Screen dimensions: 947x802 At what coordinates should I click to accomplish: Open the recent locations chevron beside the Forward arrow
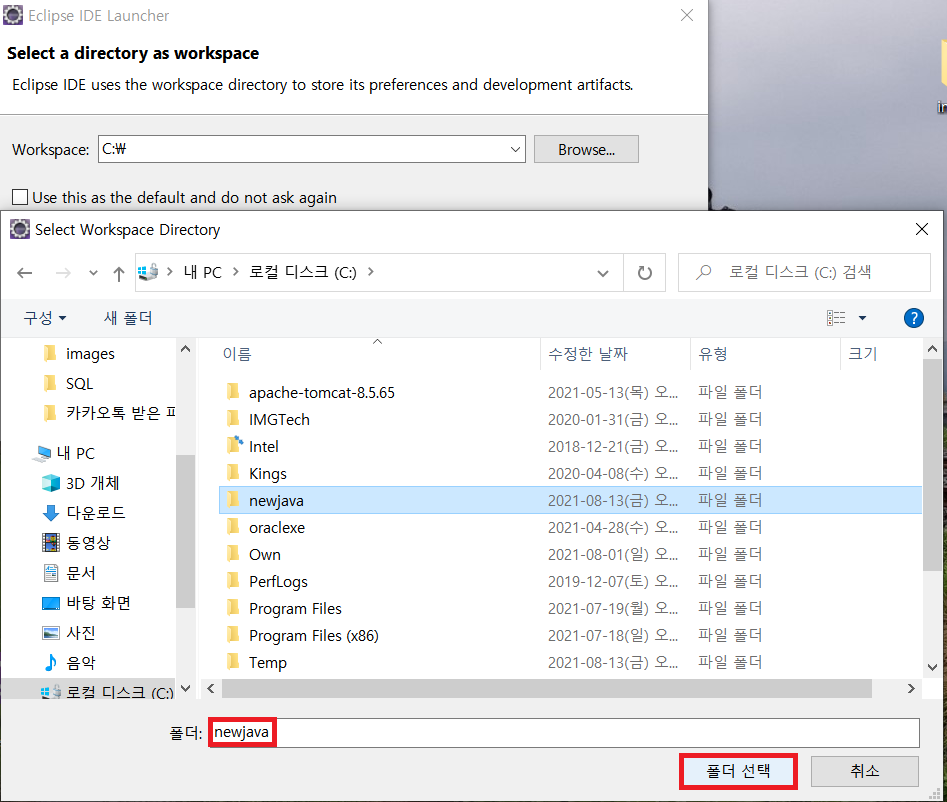click(x=93, y=273)
